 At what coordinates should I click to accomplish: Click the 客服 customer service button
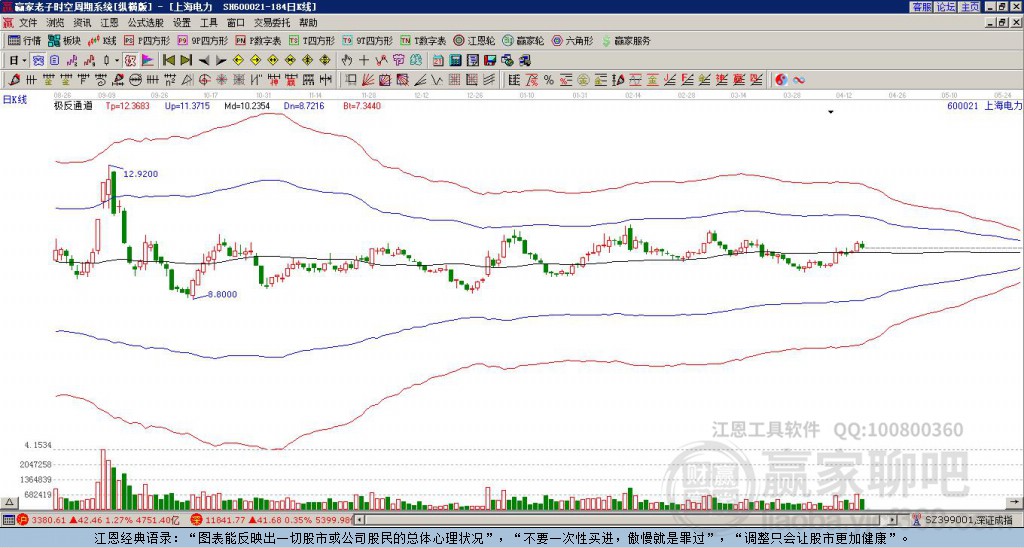coord(921,7)
